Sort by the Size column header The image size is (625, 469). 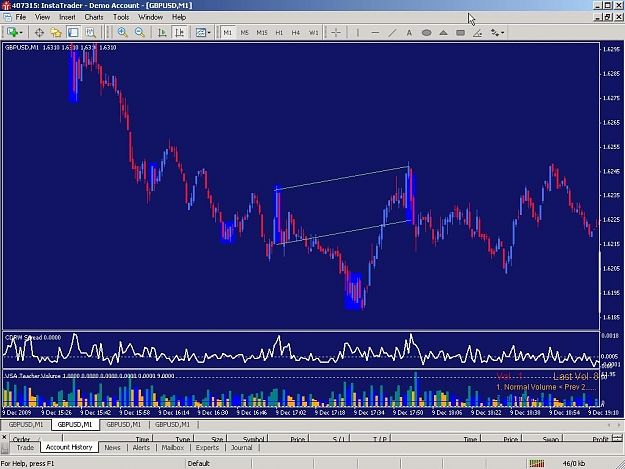(x=211, y=439)
